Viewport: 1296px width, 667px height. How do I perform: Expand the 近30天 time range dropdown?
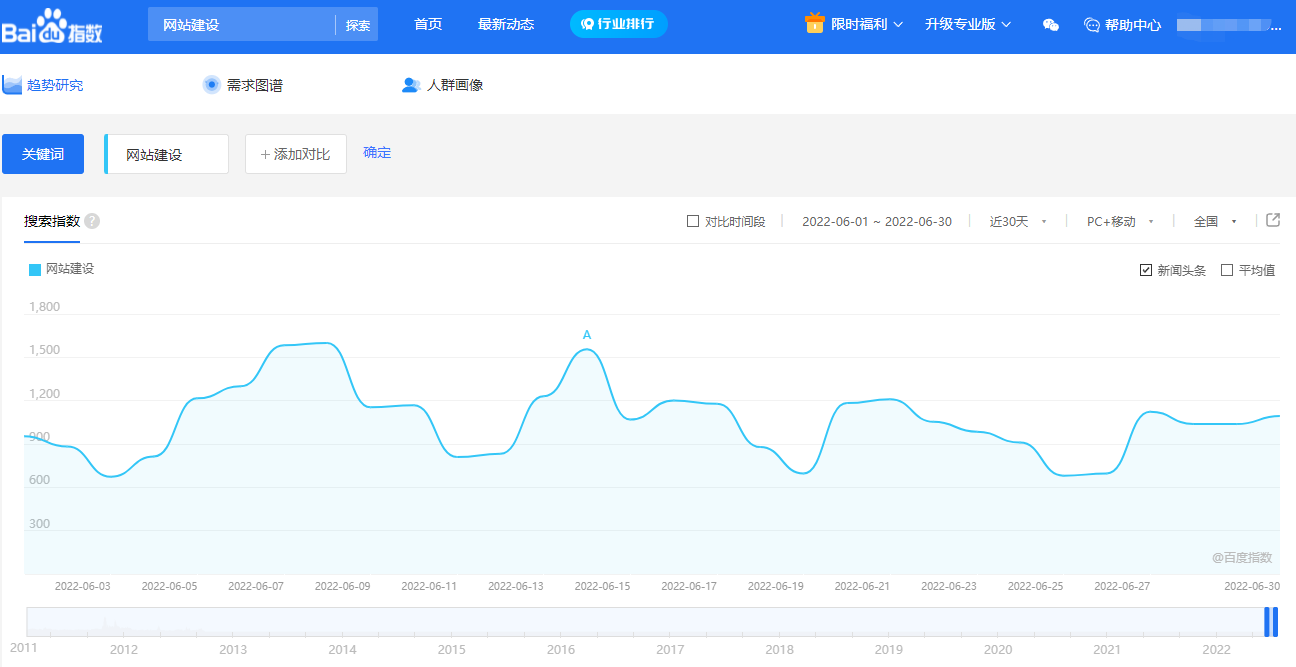click(x=1014, y=221)
